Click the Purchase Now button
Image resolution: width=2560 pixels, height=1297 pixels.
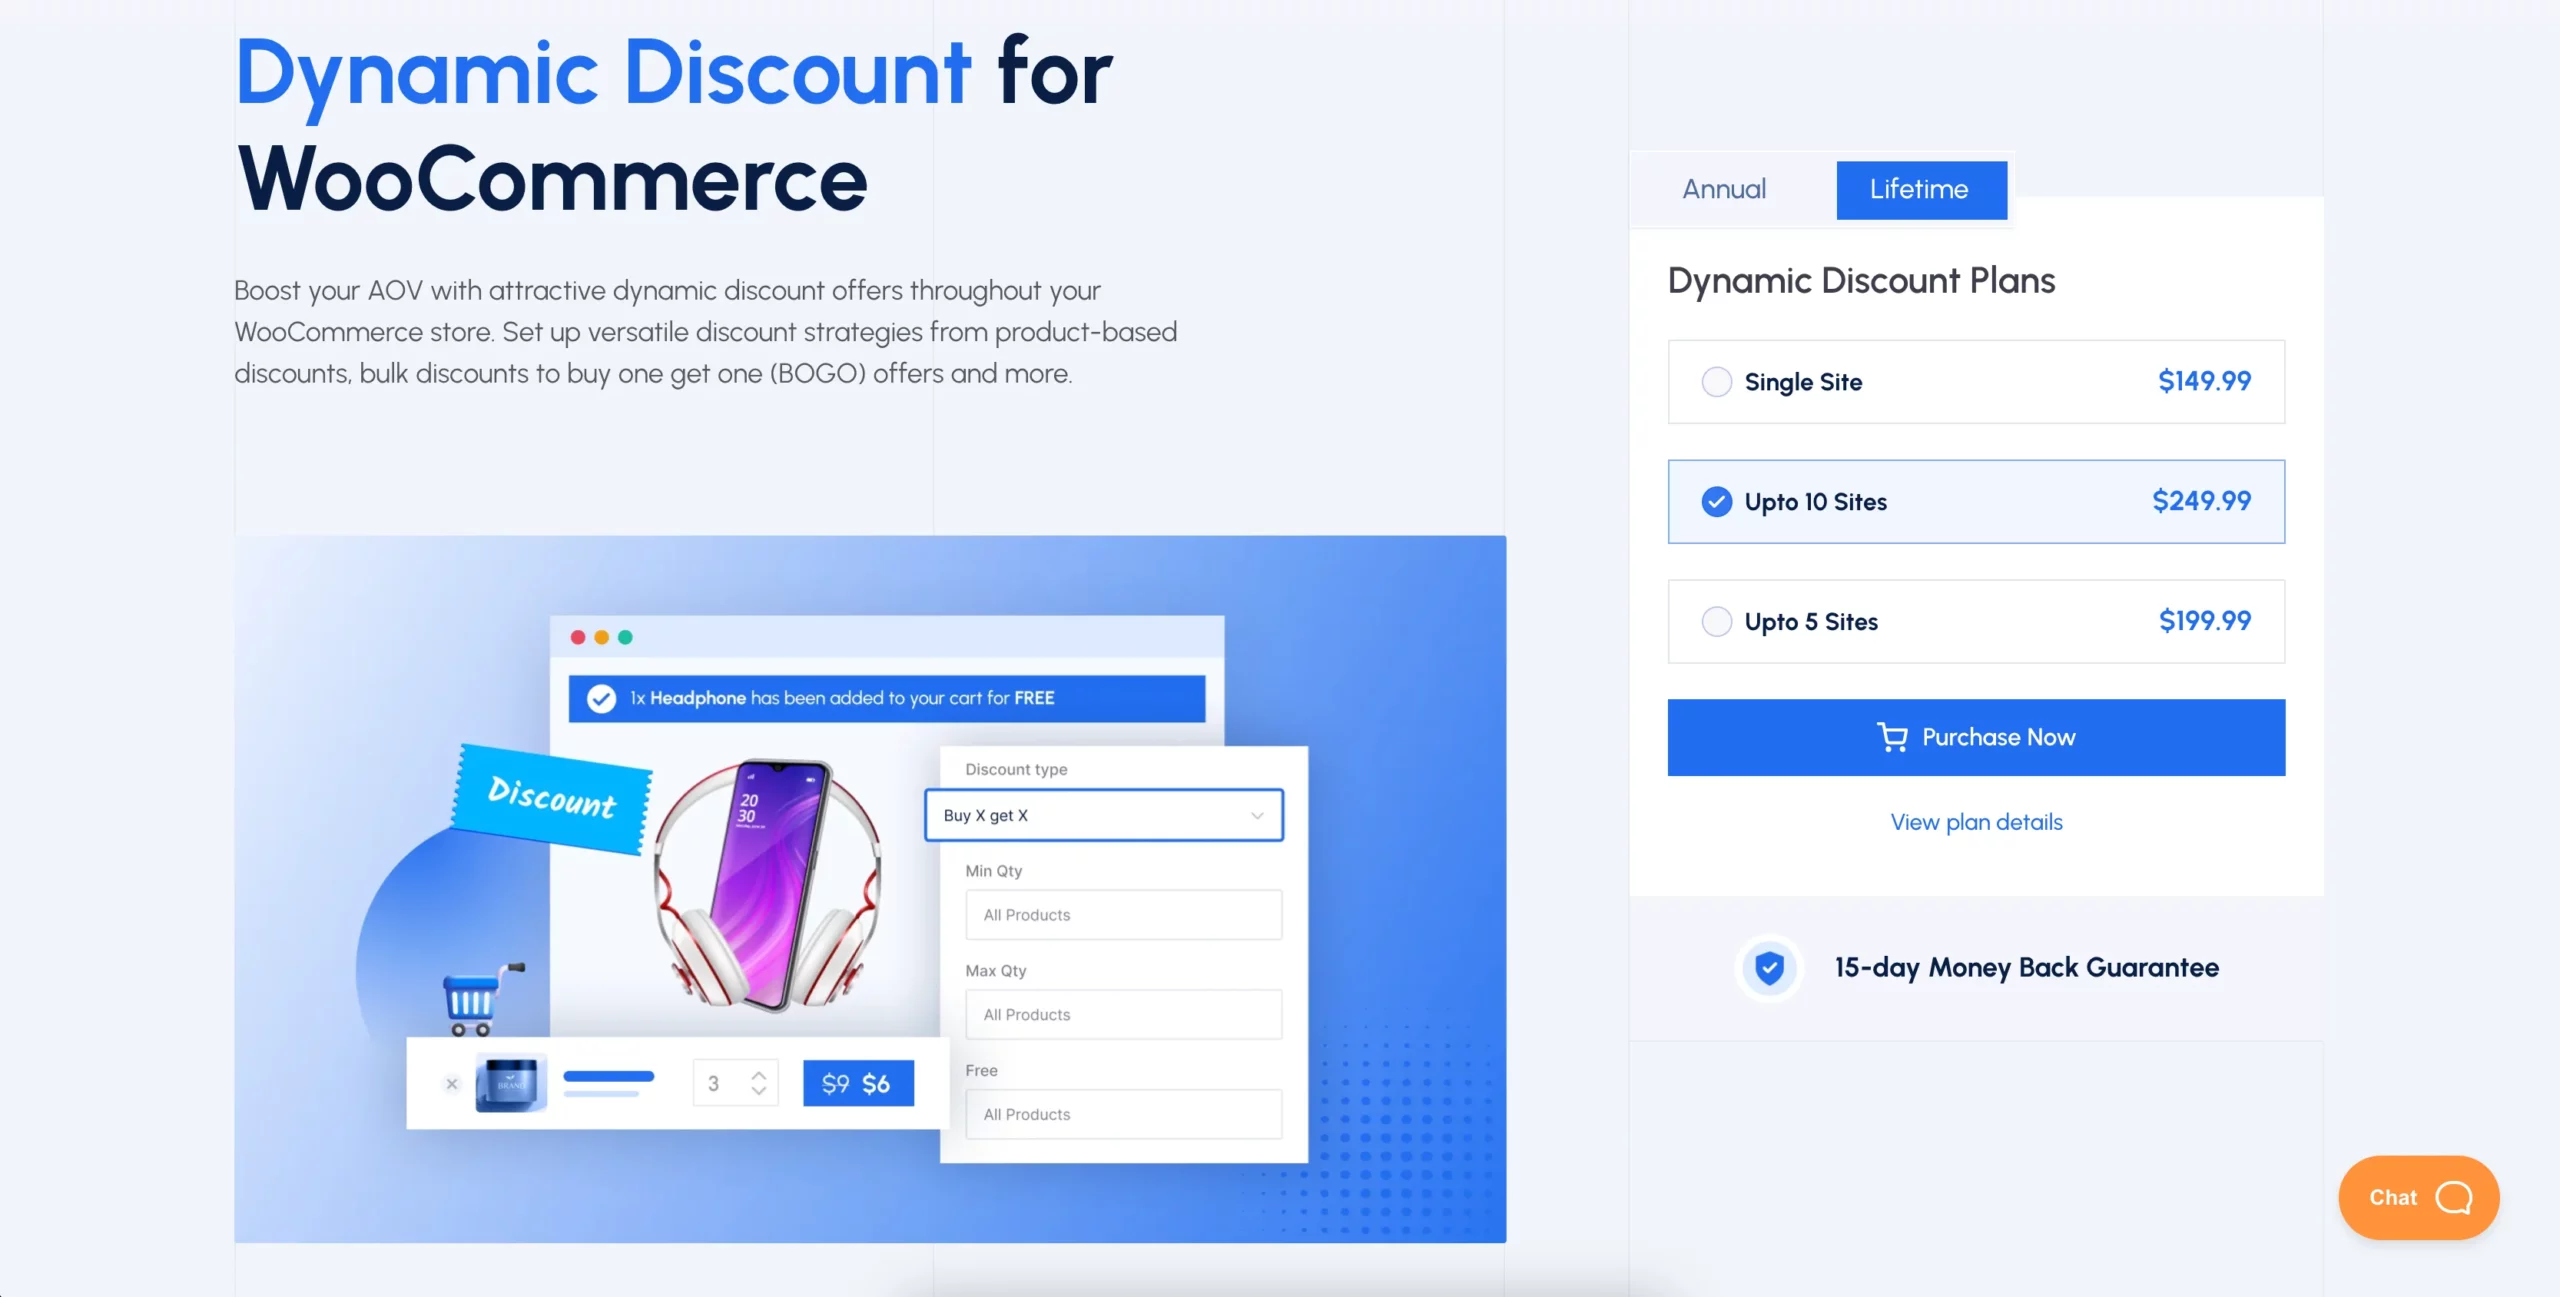pyautogui.click(x=1976, y=736)
